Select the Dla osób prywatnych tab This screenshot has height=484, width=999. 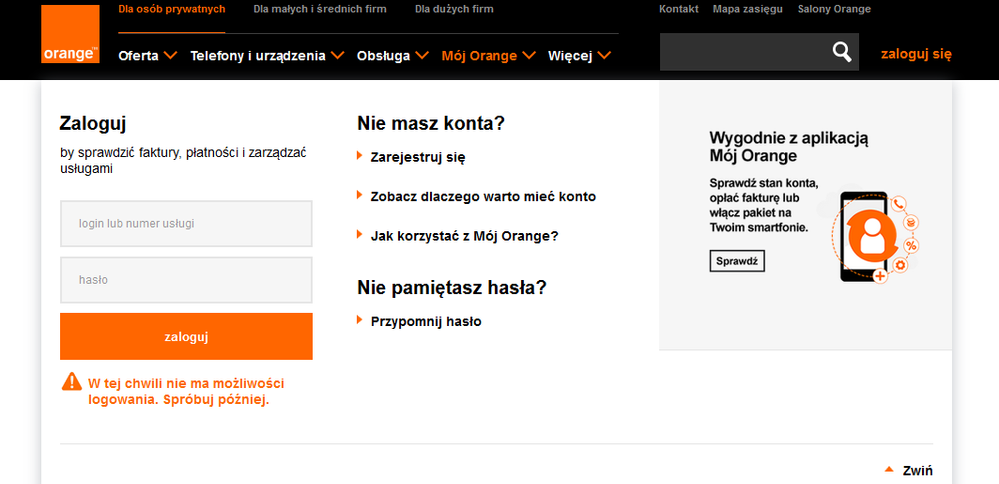tap(171, 9)
